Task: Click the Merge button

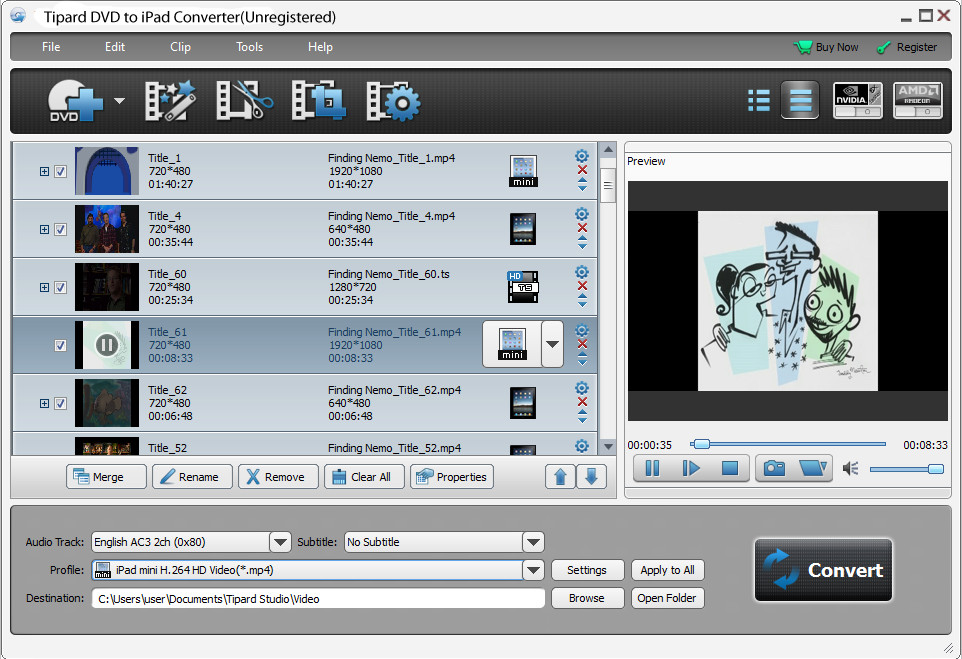Action: pos(106,477)
